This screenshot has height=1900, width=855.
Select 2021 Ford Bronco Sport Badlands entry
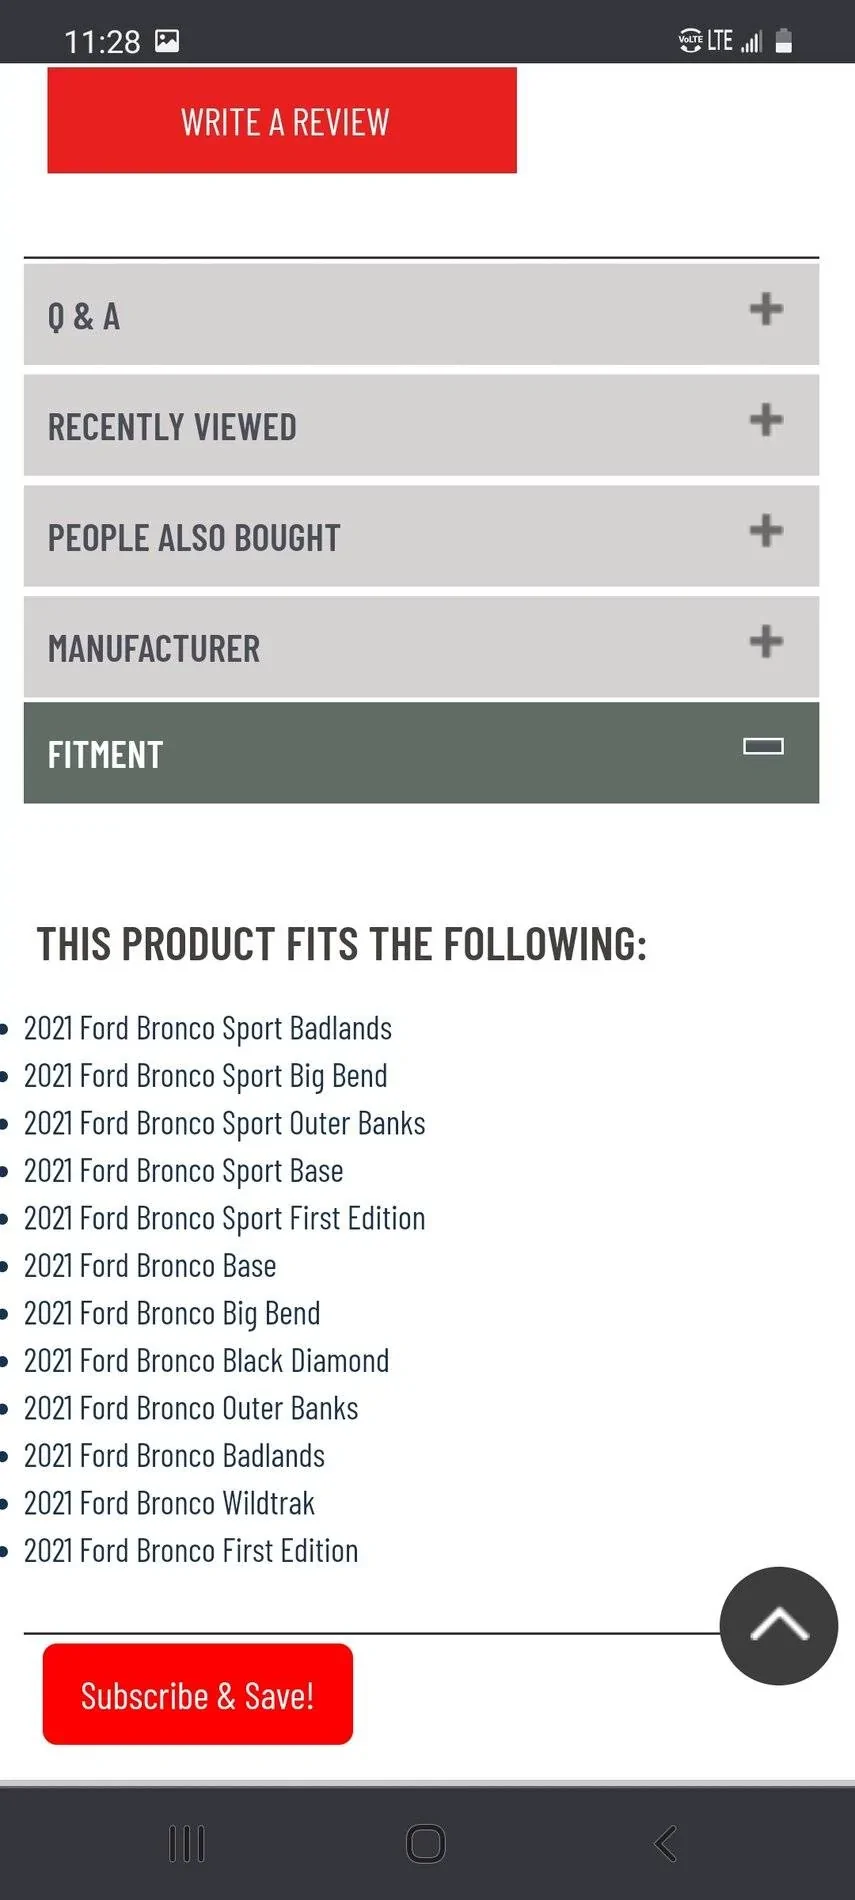click(x=208, y=1028)
